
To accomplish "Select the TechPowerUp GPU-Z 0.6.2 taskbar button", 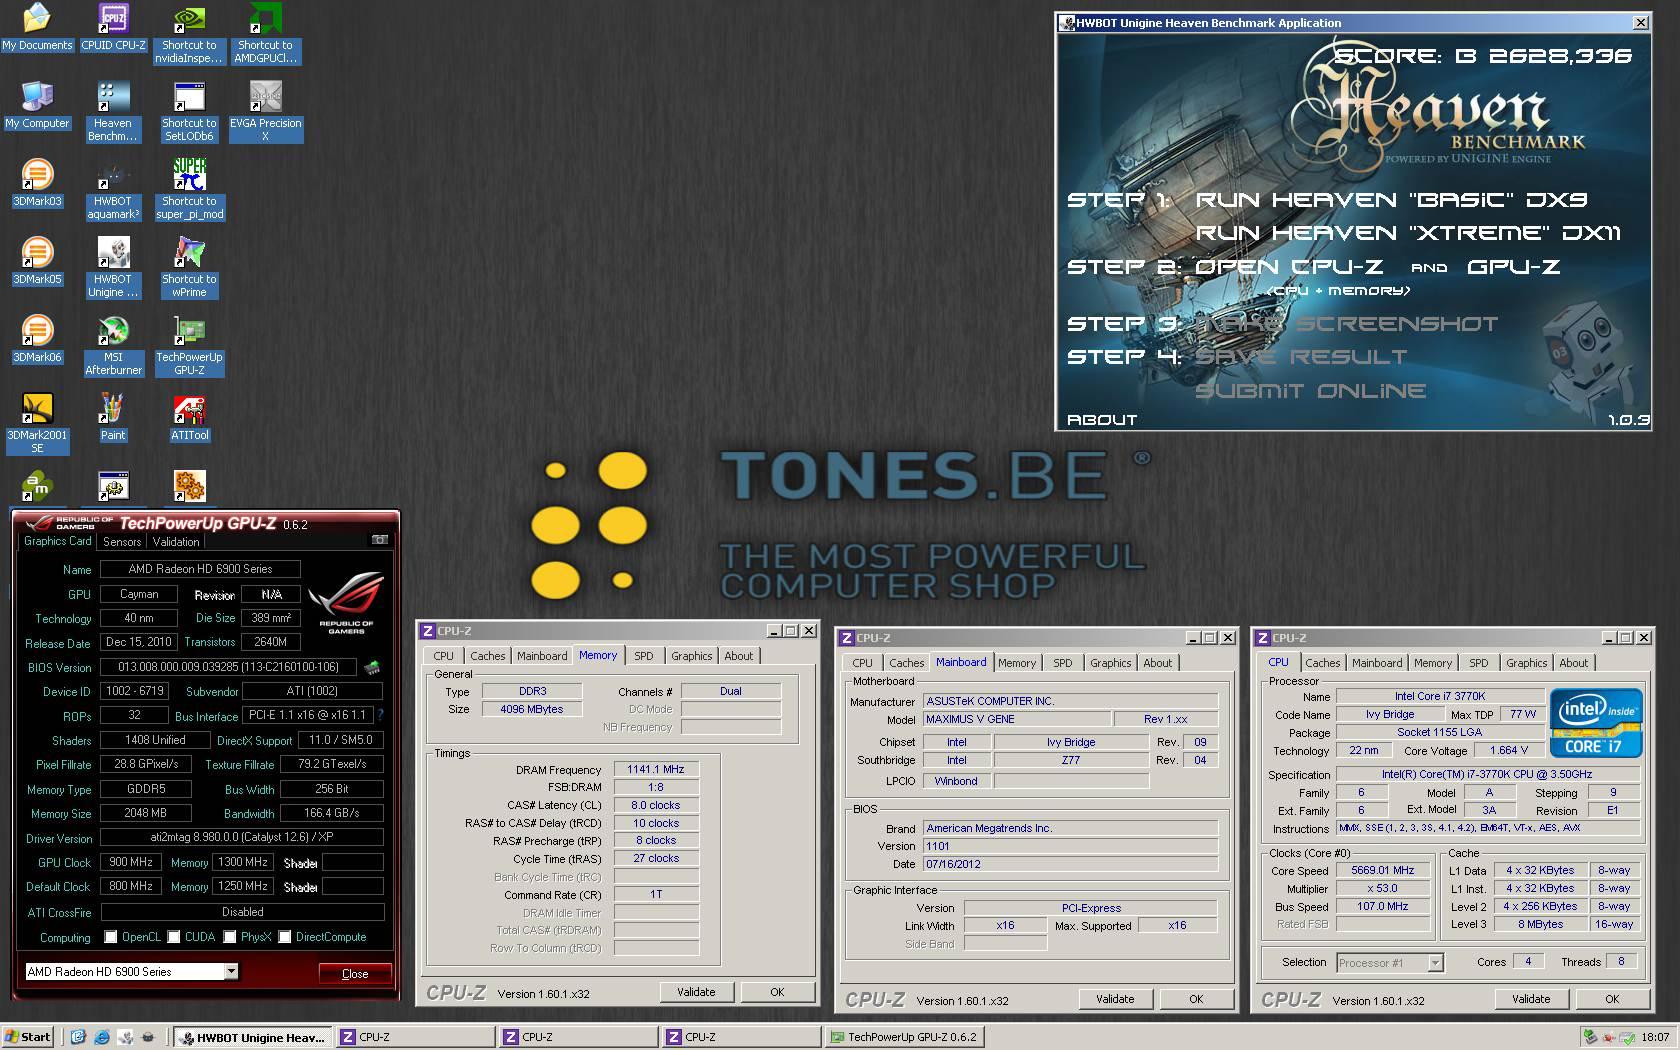I will coord(904,1037).
